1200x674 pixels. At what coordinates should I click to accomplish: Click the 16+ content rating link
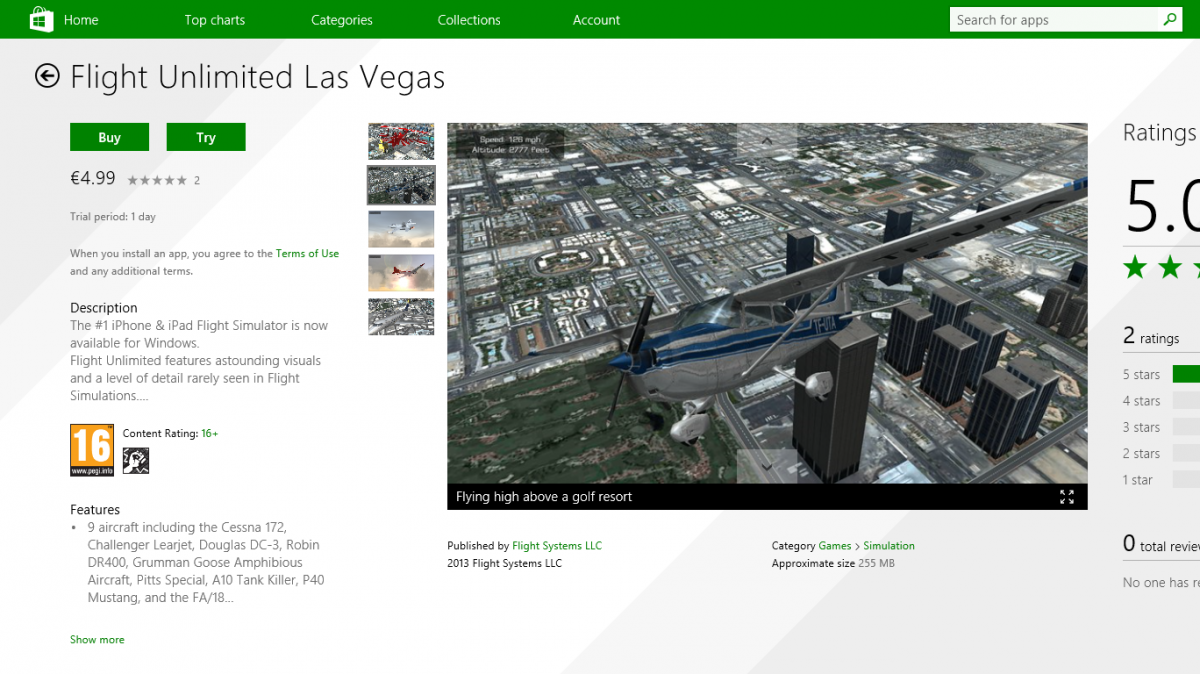[x=210, y=433]
